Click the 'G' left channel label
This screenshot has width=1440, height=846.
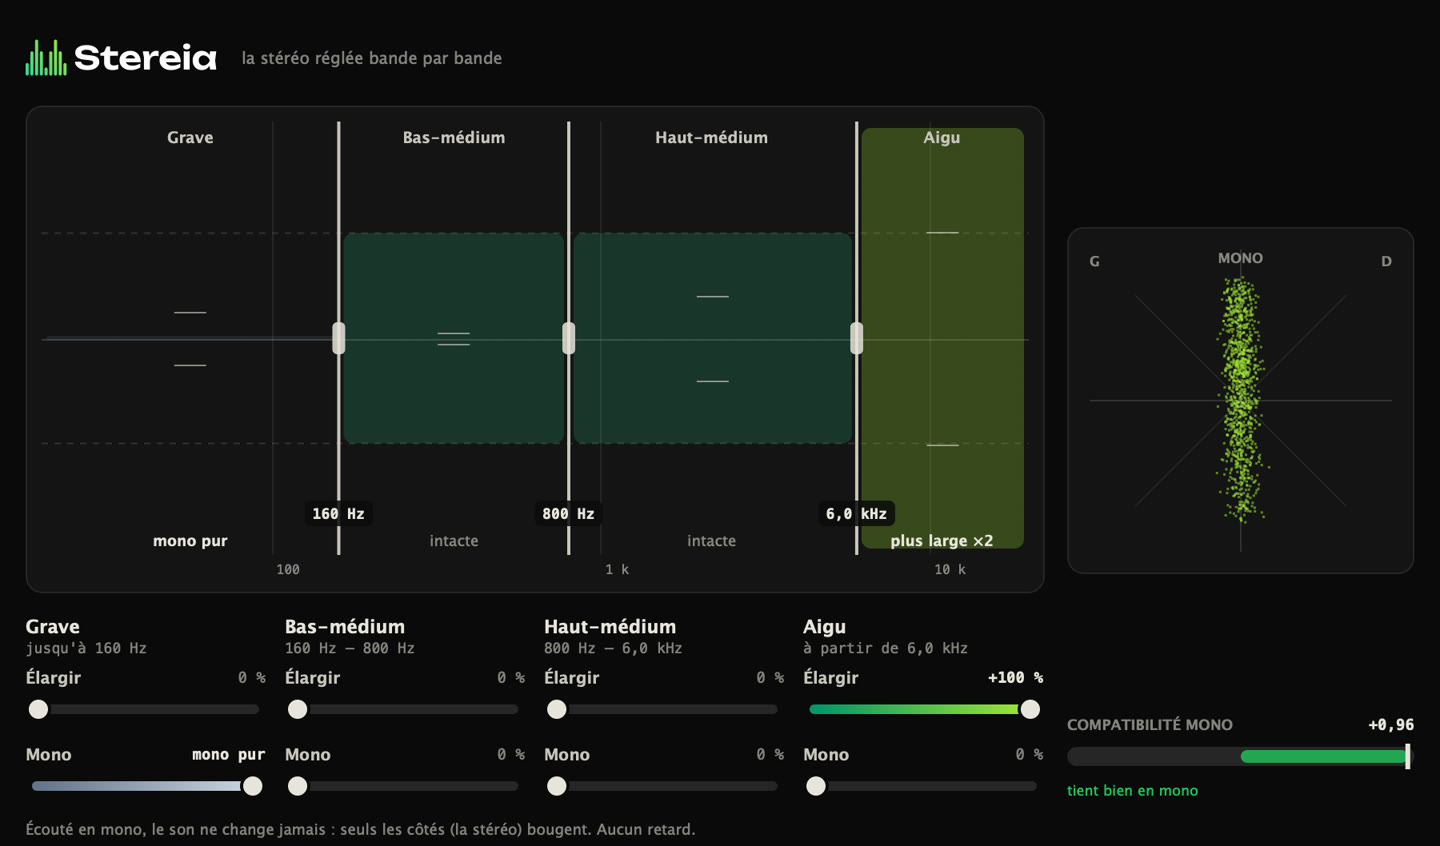[x=1094, y=261]
